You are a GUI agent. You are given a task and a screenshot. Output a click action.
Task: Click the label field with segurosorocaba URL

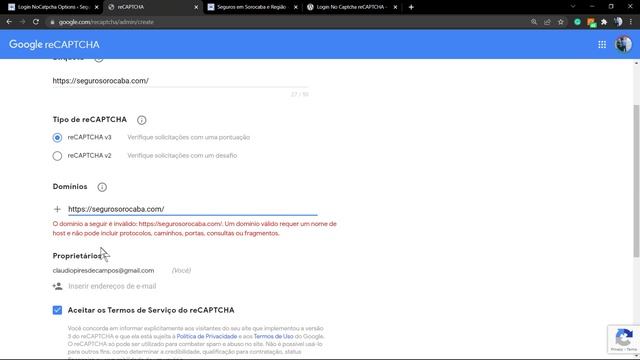click(180, 81)
